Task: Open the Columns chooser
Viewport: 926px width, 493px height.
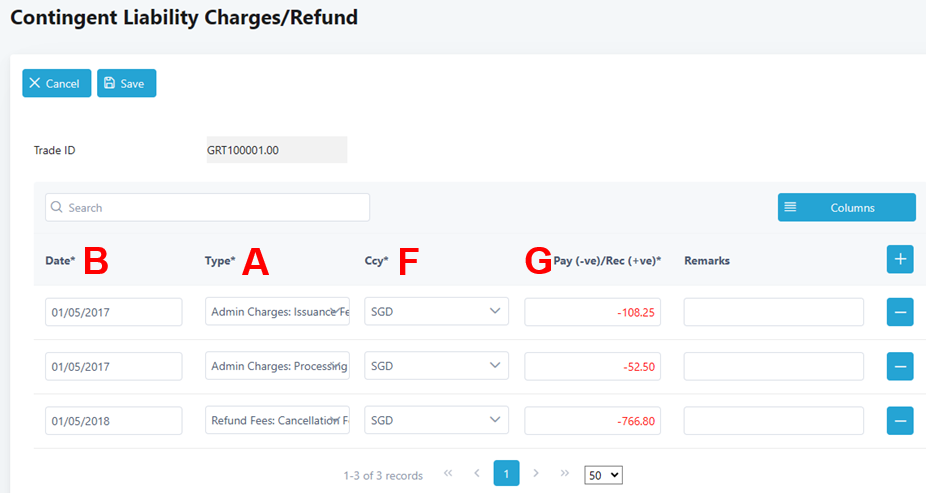Action: pyautogui.click(x=846, y=208)
